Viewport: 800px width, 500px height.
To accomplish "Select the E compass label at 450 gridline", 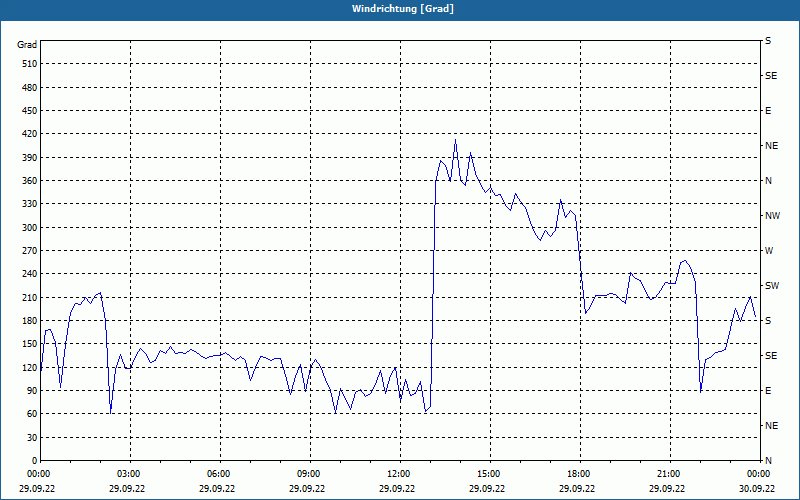I will 768,111.
